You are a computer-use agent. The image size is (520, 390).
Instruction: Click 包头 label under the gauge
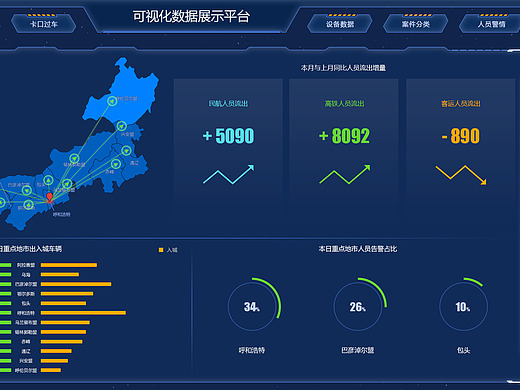463,350
